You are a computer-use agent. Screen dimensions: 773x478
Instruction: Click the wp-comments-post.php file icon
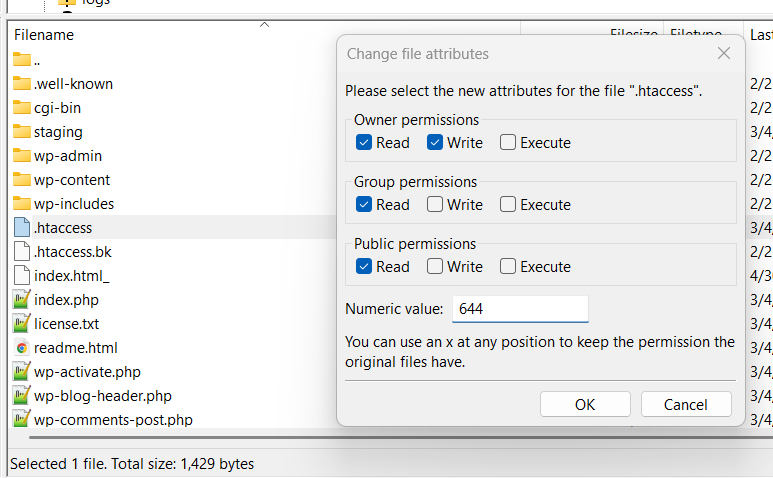tap(22, 419)
